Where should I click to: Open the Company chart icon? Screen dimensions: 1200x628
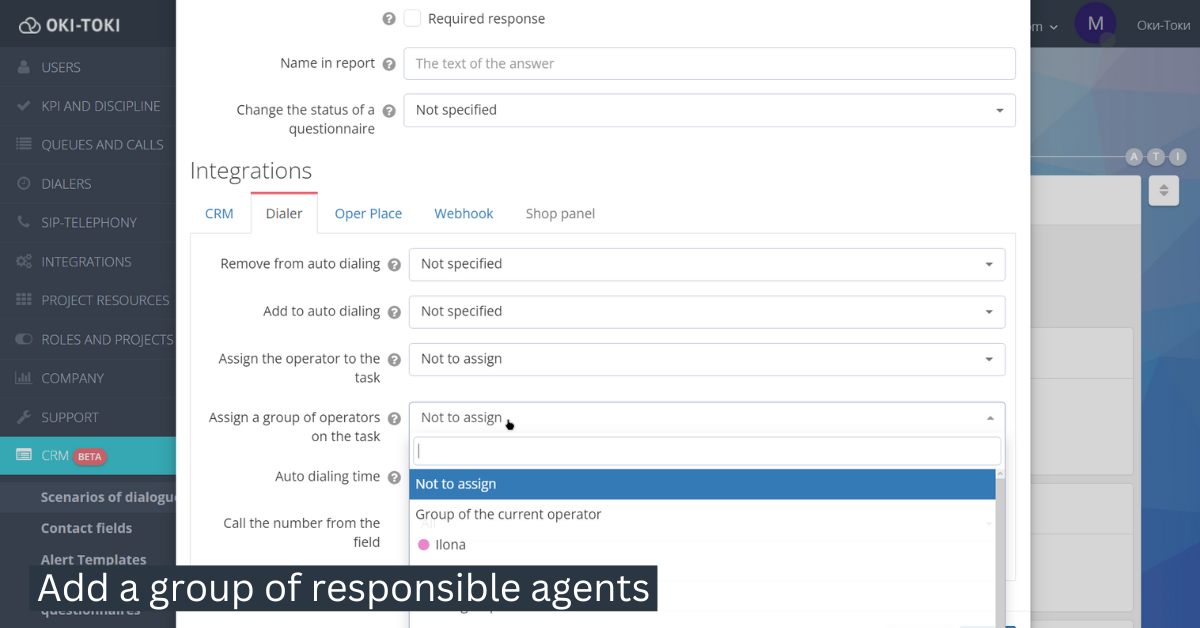coord(24,378)
